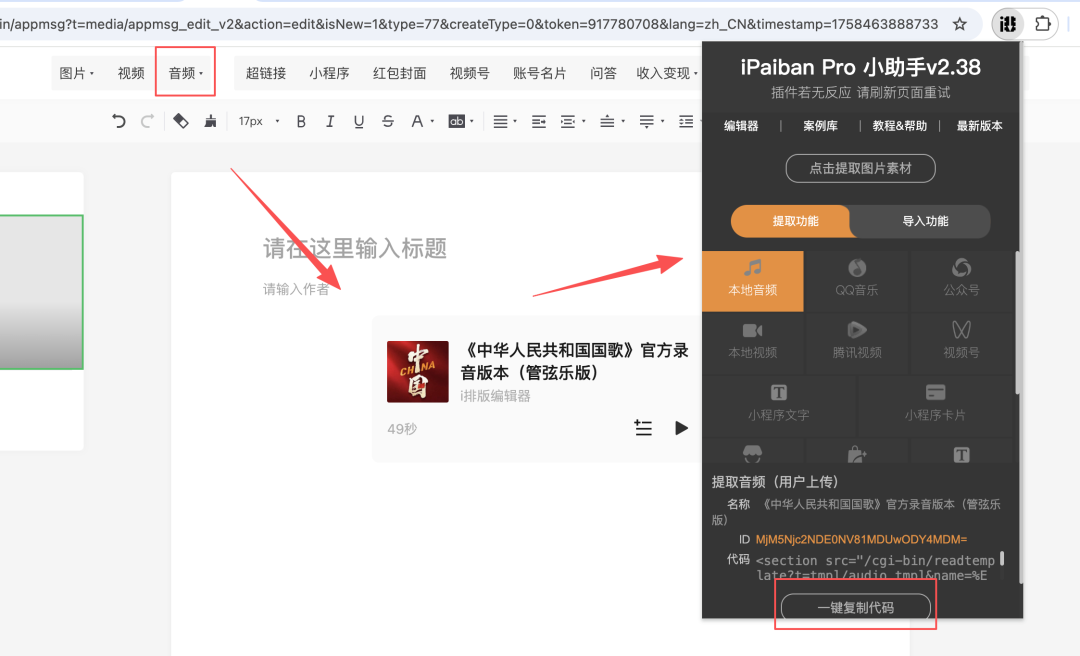This screenshot has height=656, width=1080.
Task: Toggle italic formatting
Action: (330, 121)
